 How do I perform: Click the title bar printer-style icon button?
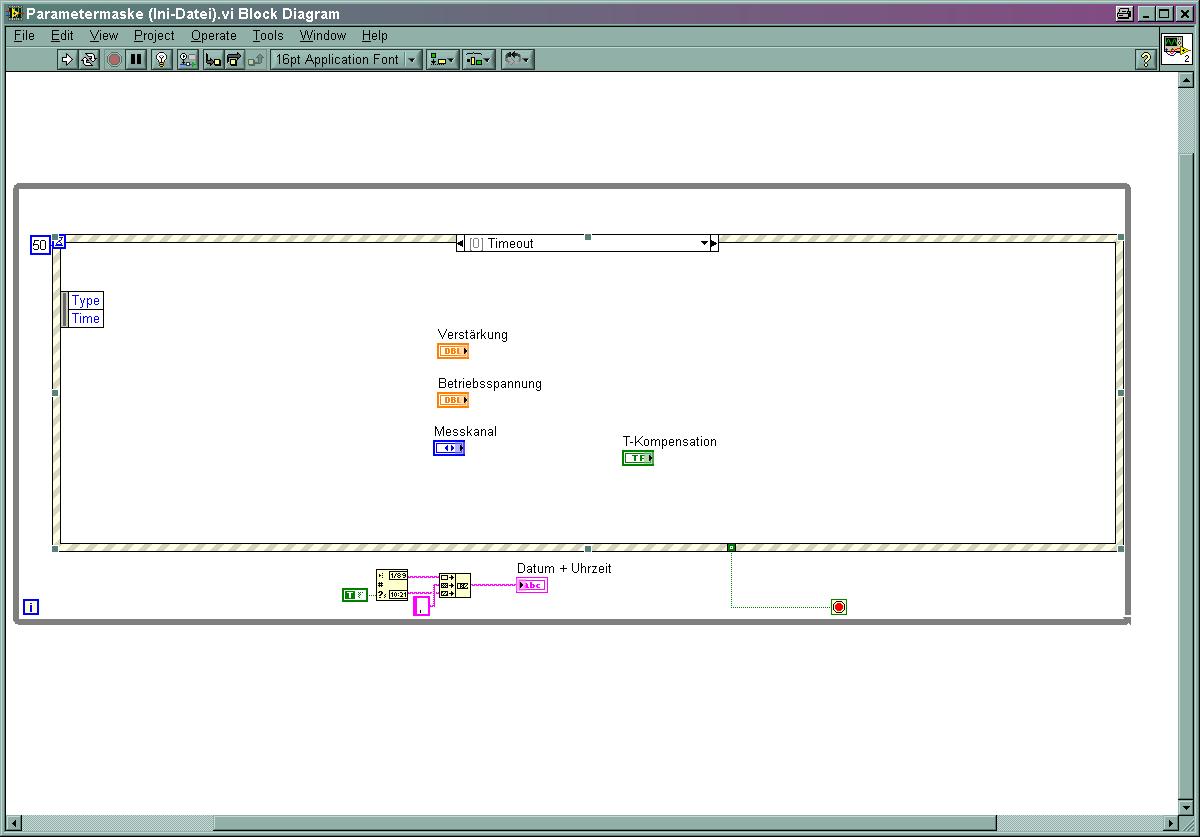[x=1124, y=13]
